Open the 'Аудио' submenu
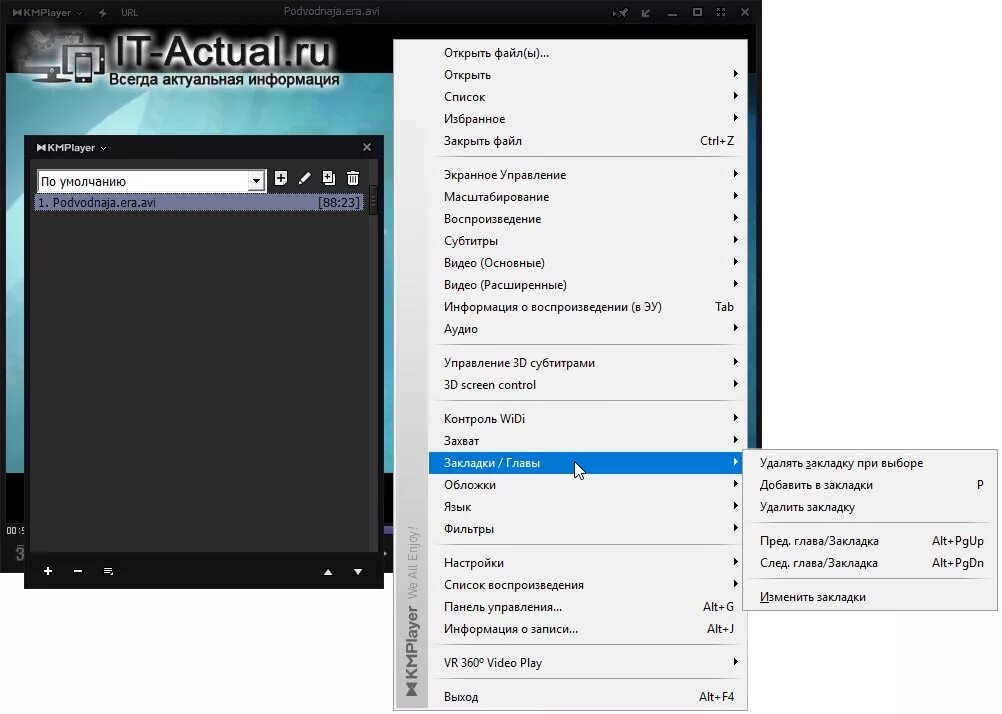This screenshot has height=714, width=1002. pyautogui.click(x=585, y=329)
